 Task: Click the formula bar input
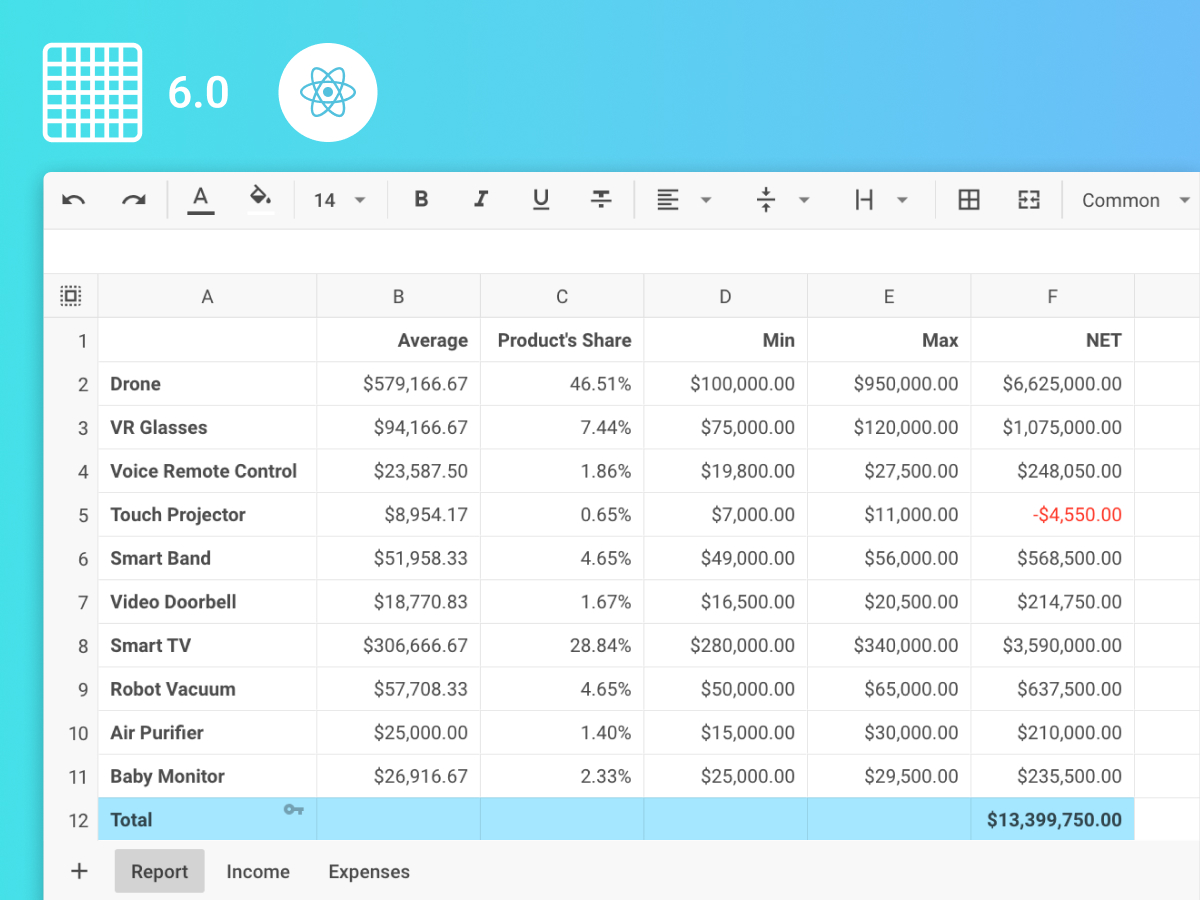(x=621, y=252)
